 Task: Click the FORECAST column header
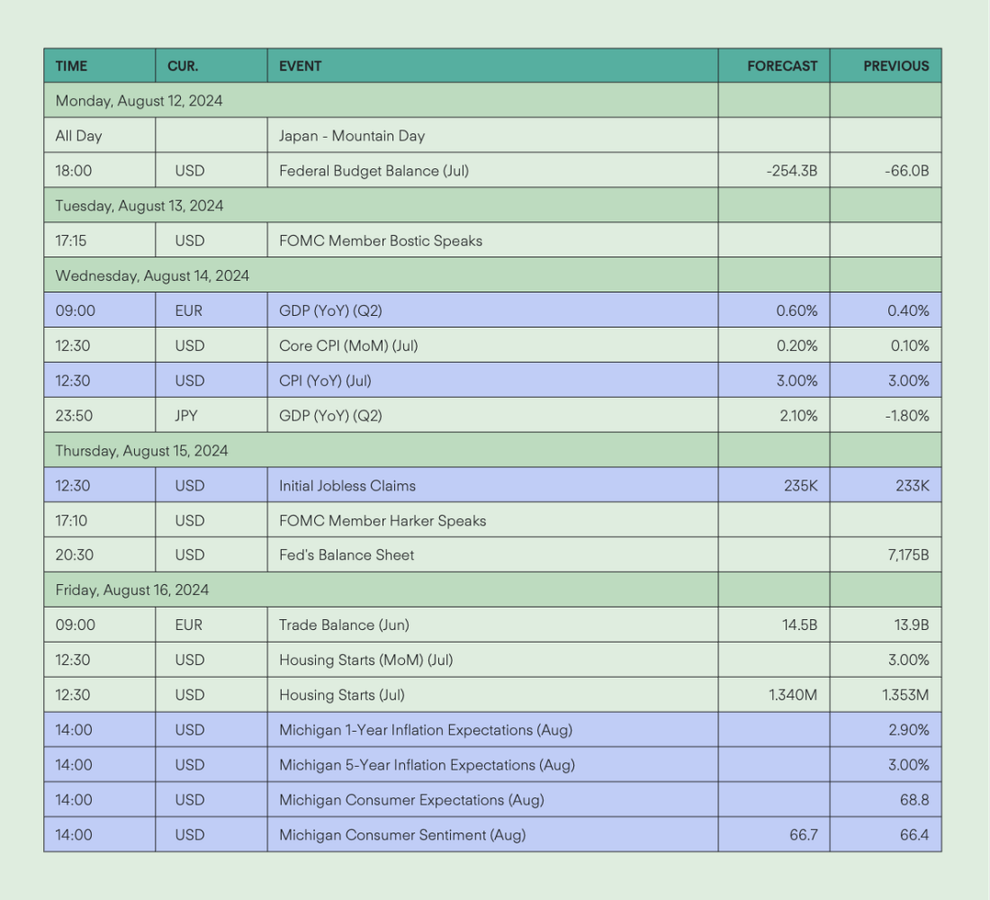click(782, 66)
